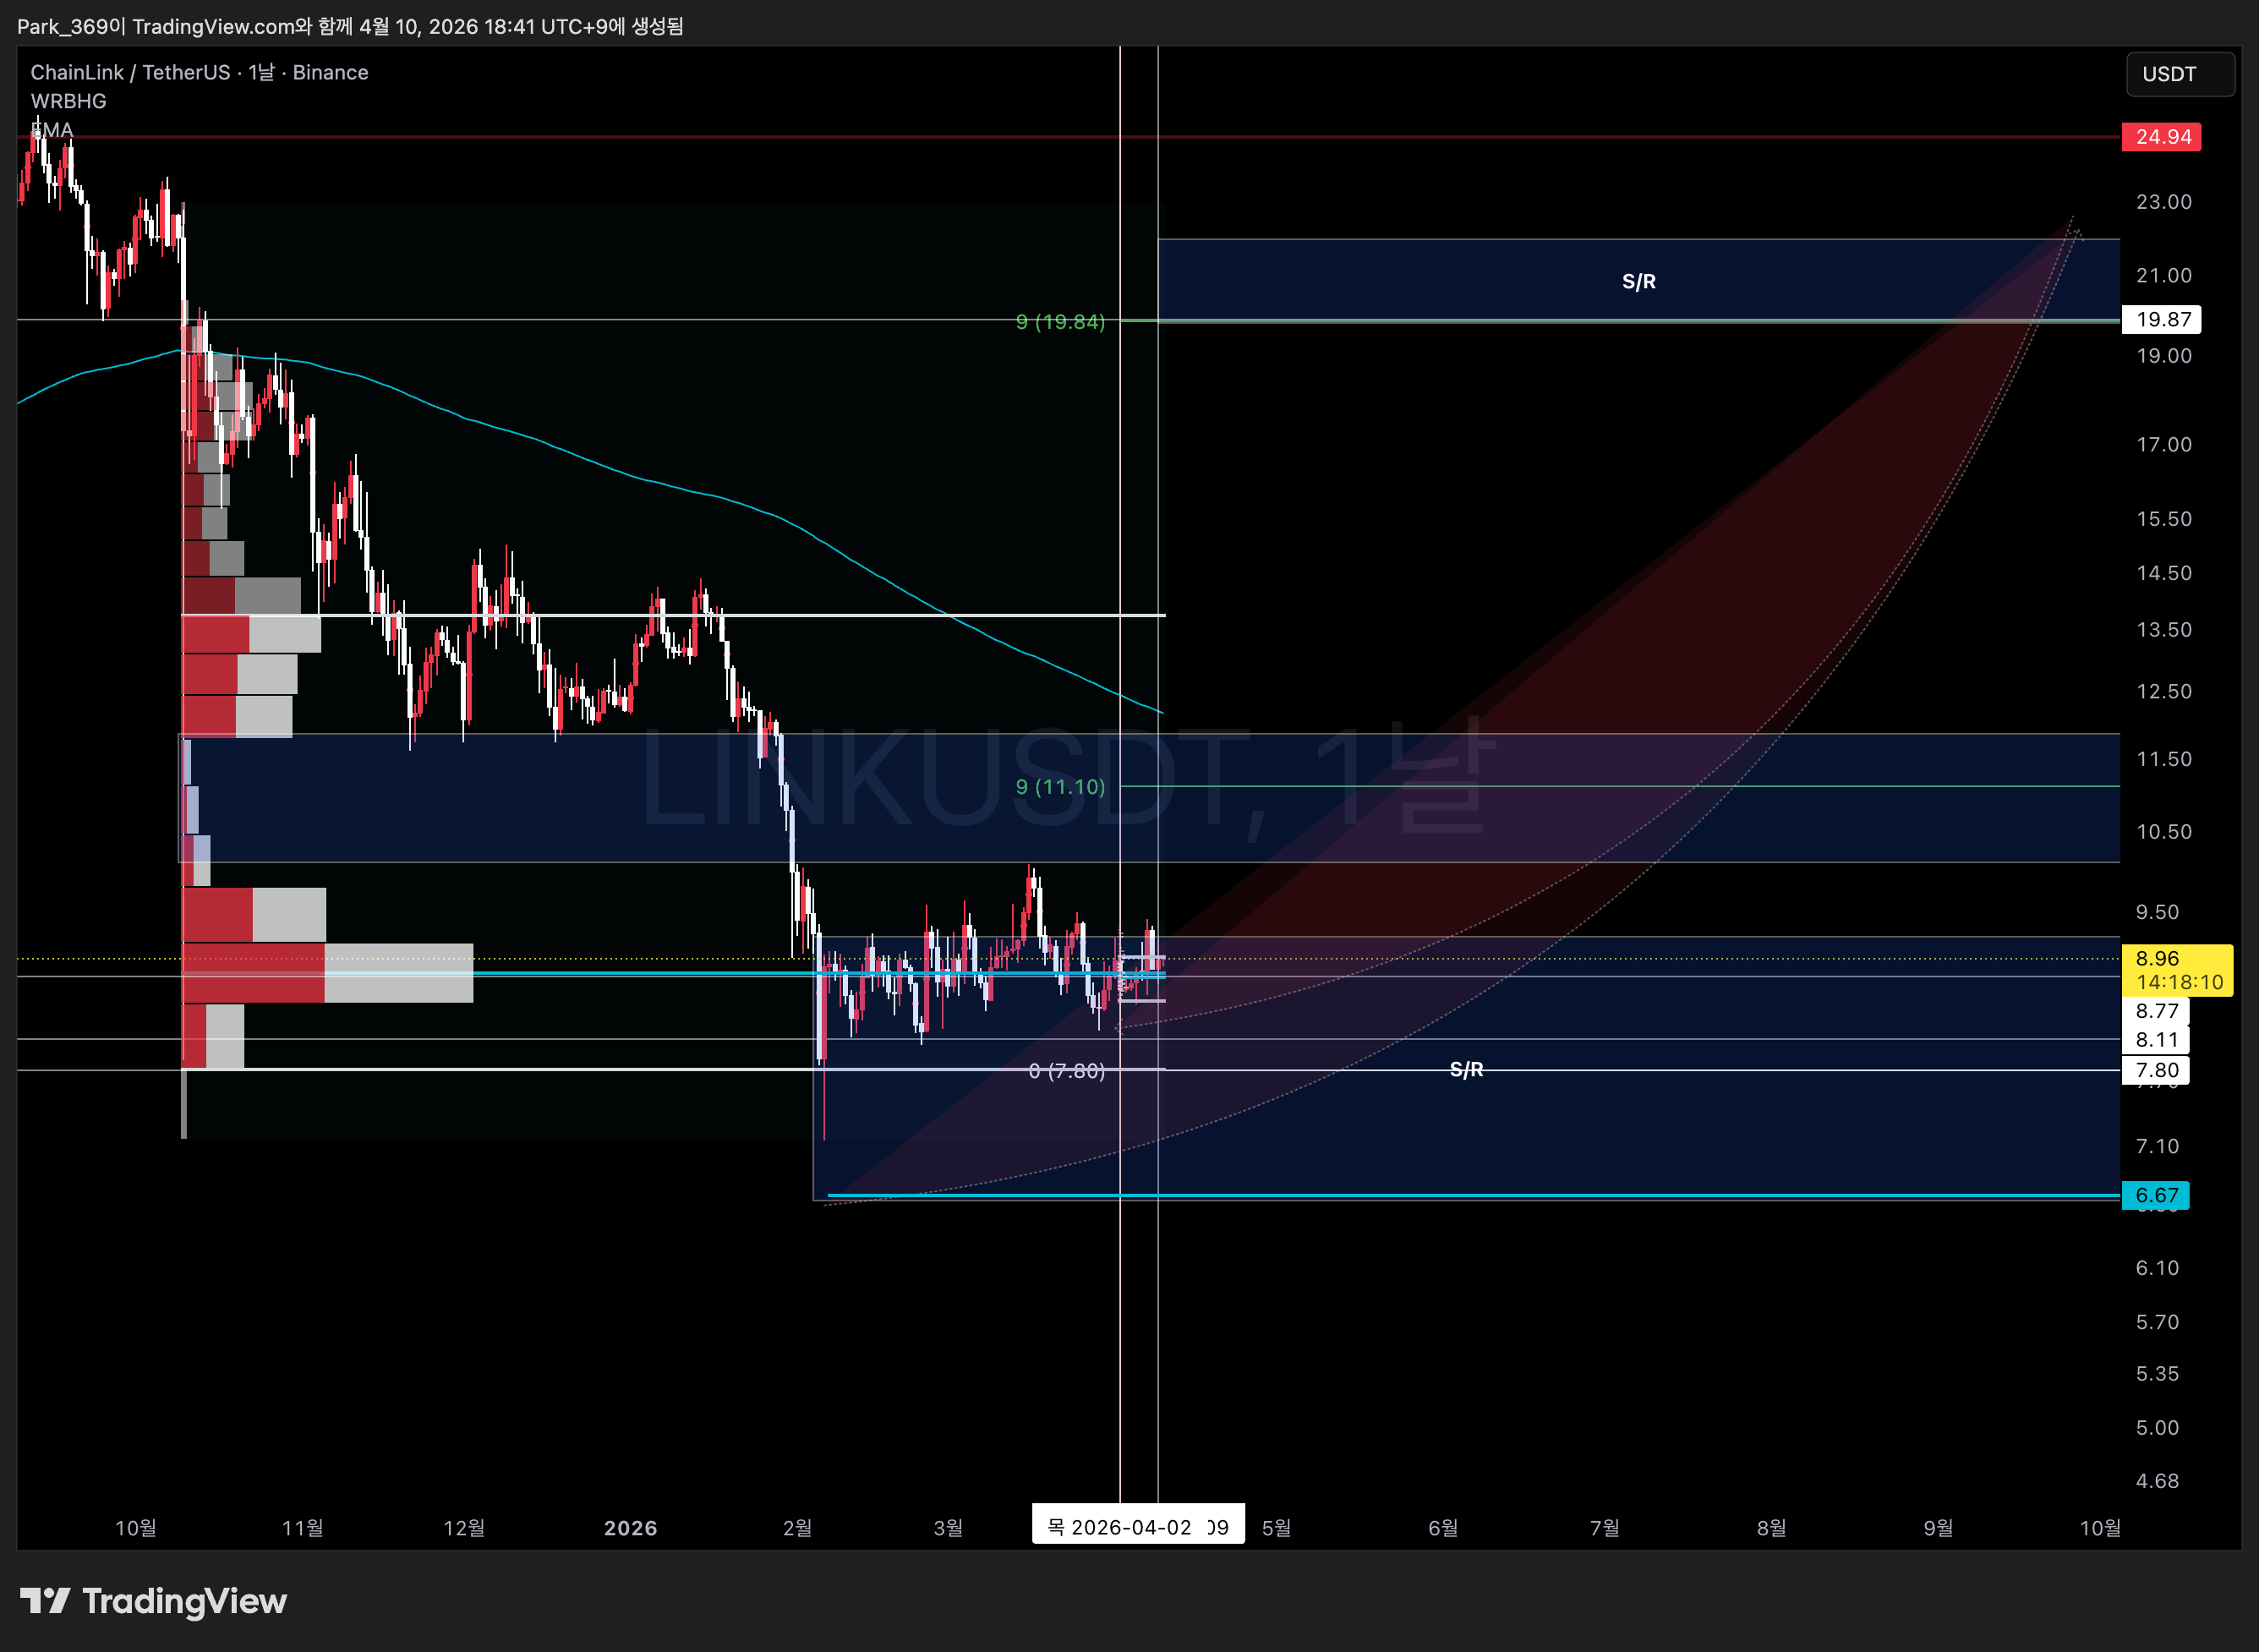The height and width of the screenshot is (1652, 2259).
Task: Click 2026 on the time axis
Action: coord(630,1528)
